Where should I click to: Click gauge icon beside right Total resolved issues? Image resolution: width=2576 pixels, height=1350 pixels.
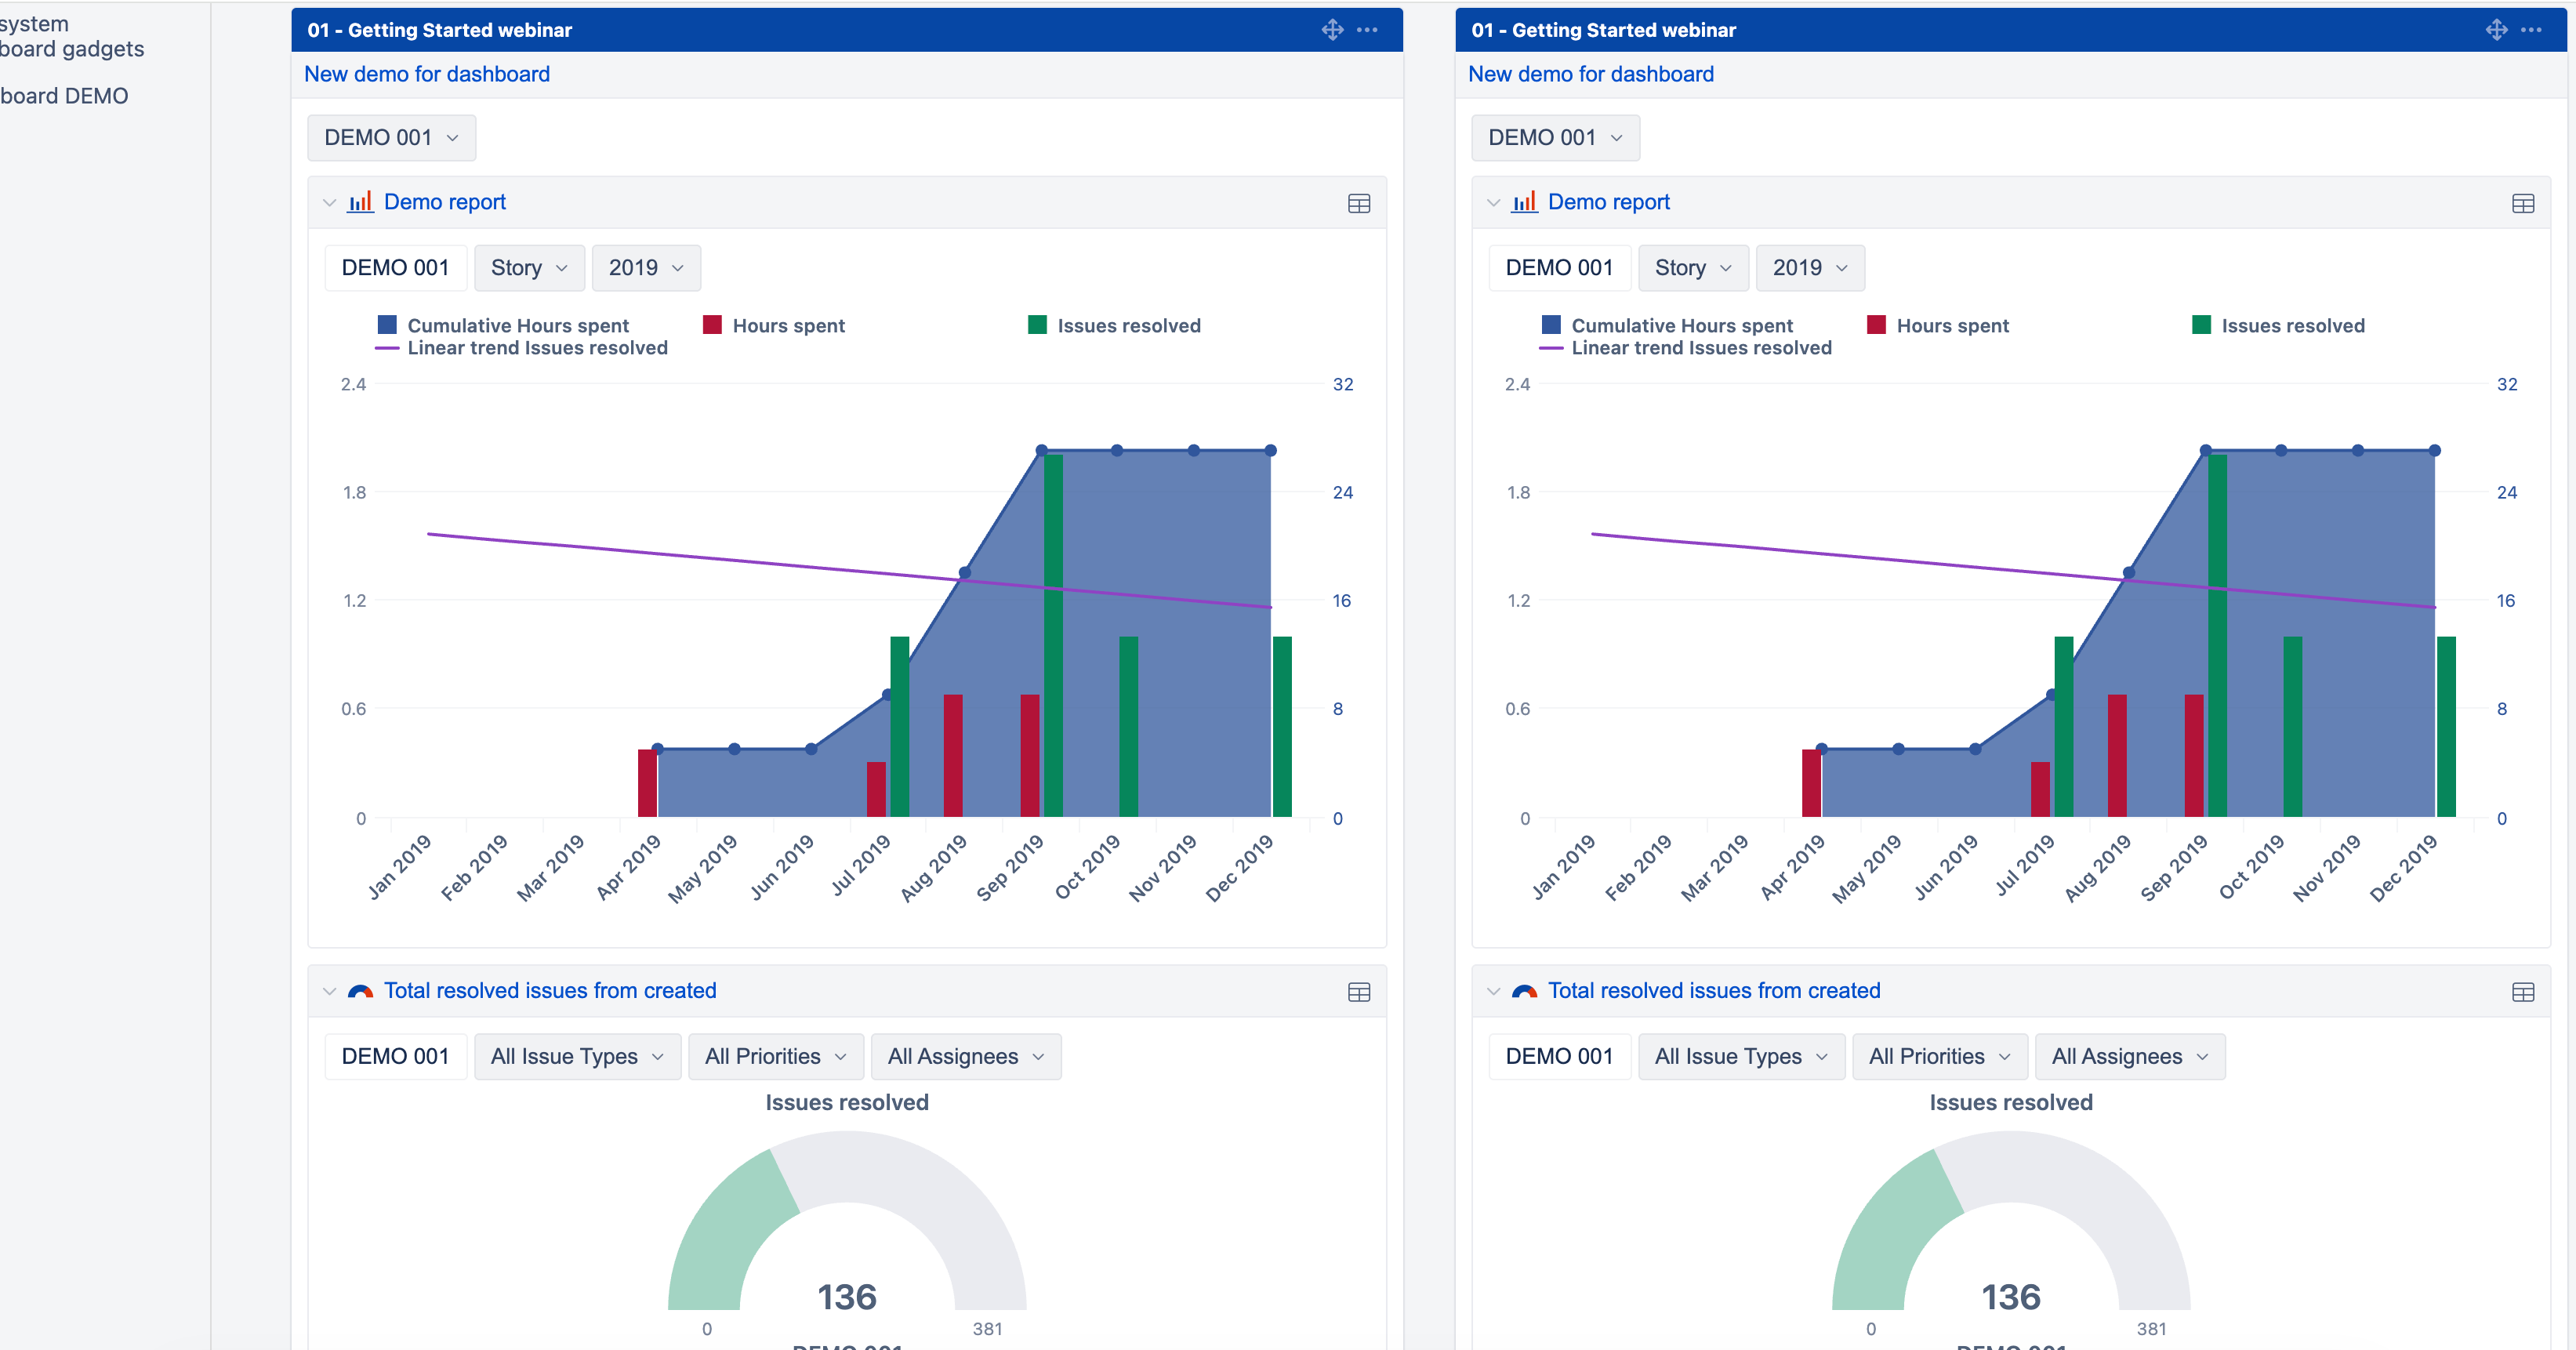(1524, 991)
